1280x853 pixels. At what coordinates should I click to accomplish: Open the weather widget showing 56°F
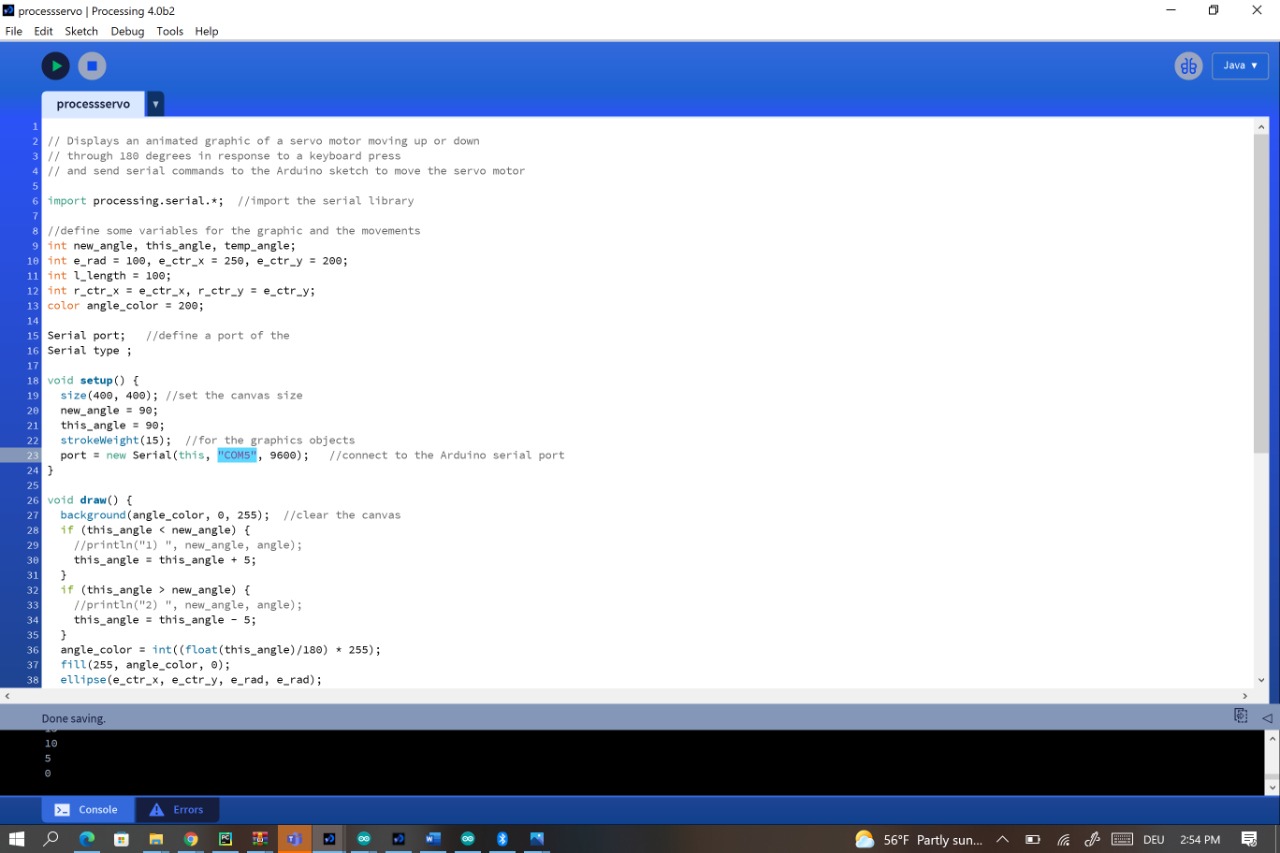(x=919, y=840)
